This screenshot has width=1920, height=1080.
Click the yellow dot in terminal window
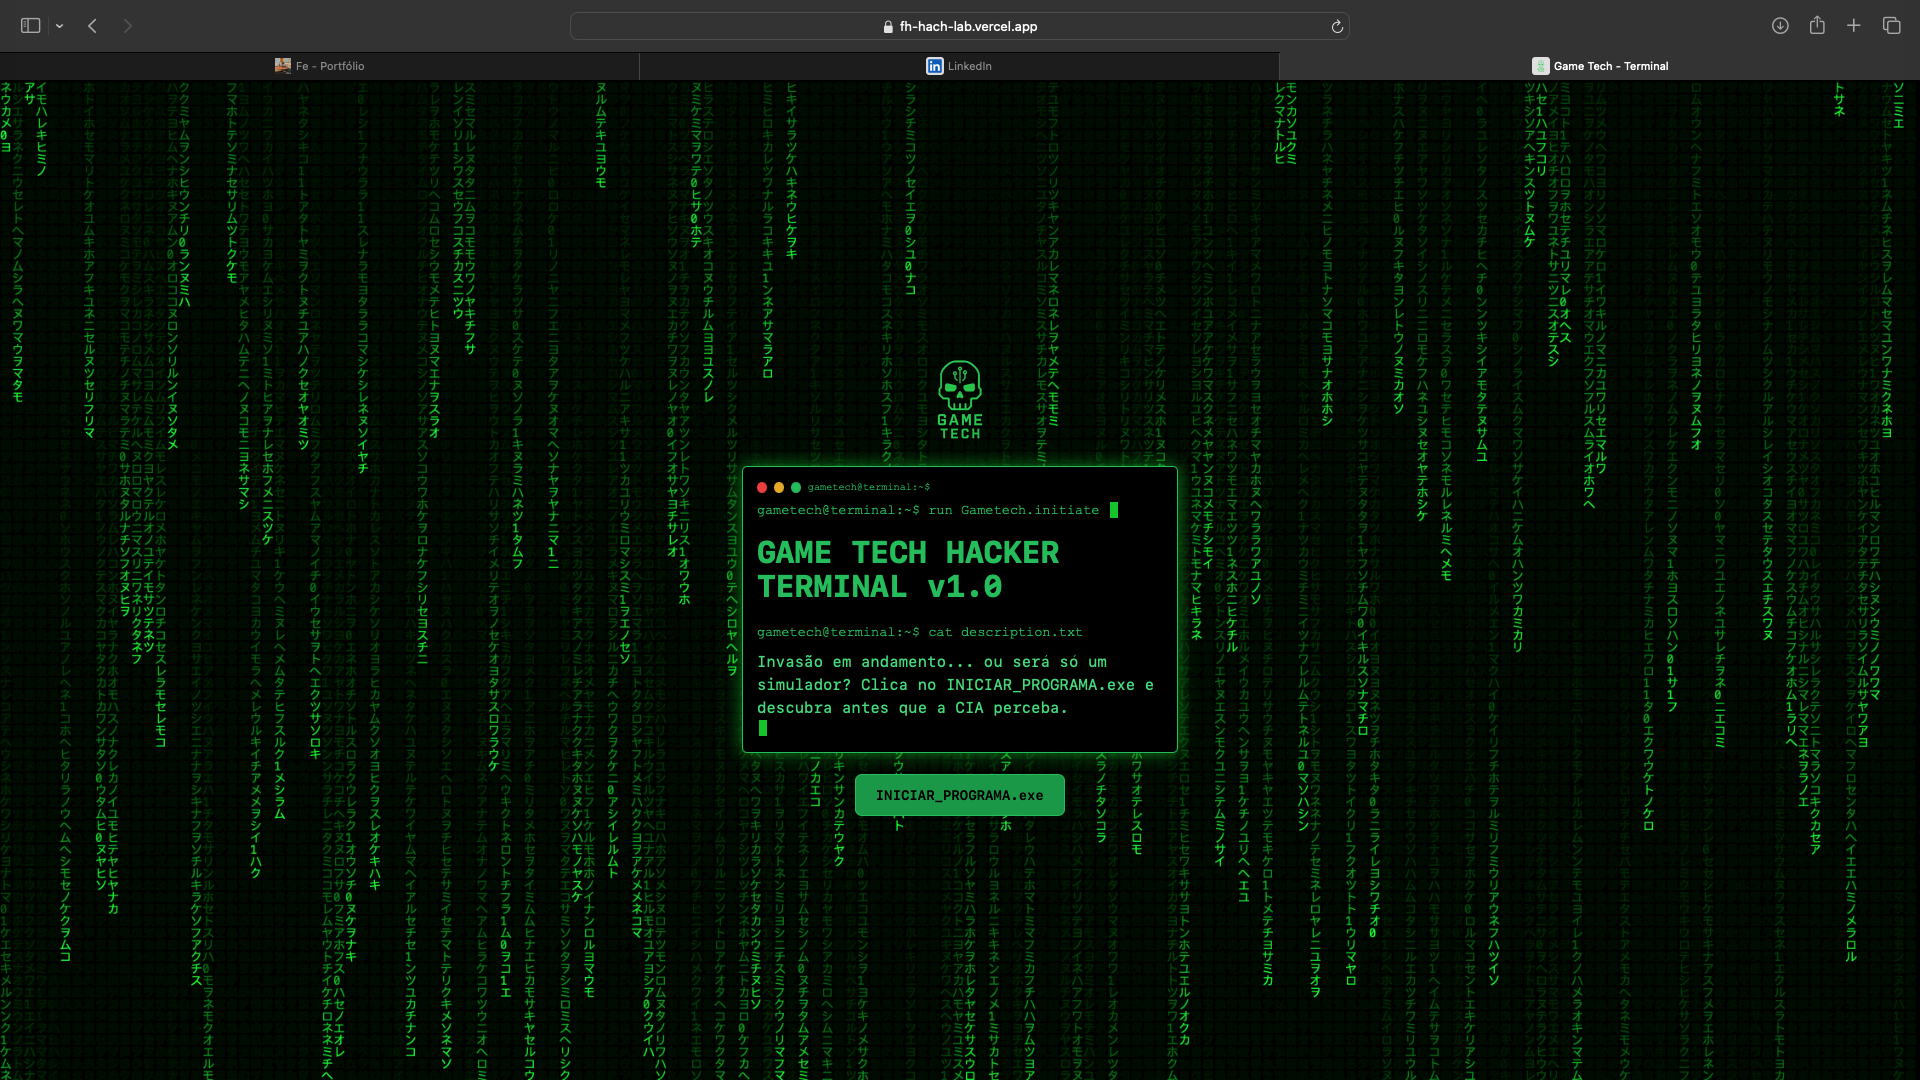pos(779,488)
